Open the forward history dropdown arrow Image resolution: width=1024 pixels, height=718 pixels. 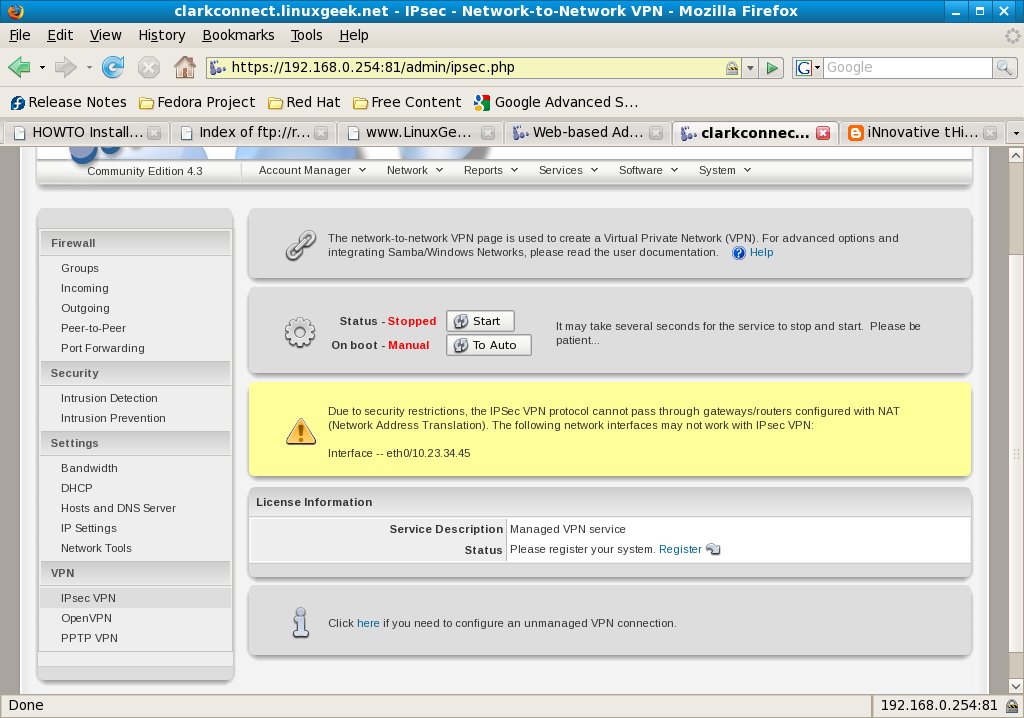[88, 67]
